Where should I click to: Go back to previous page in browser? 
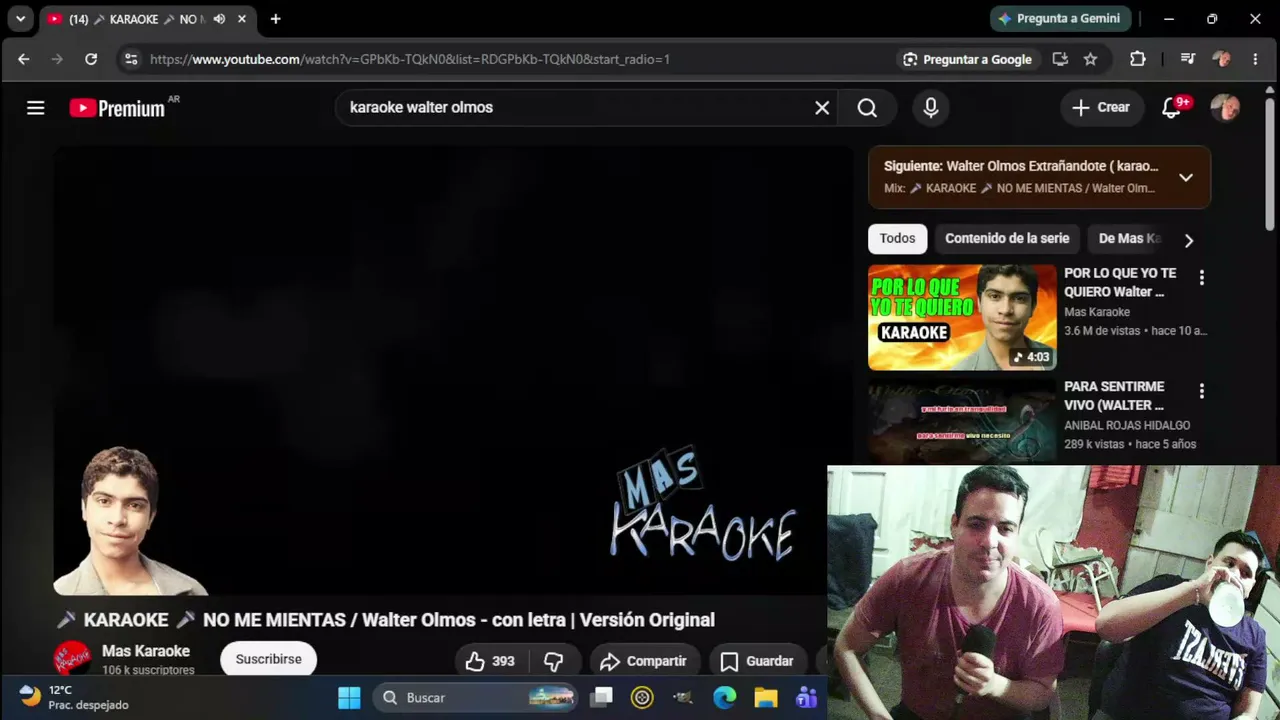coord(24,59)
